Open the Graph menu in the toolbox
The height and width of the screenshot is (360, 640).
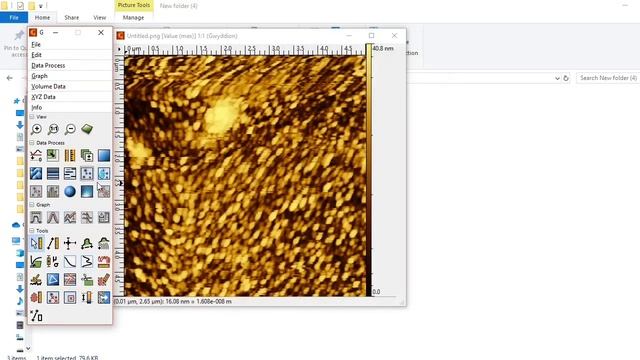click(69, 76)
